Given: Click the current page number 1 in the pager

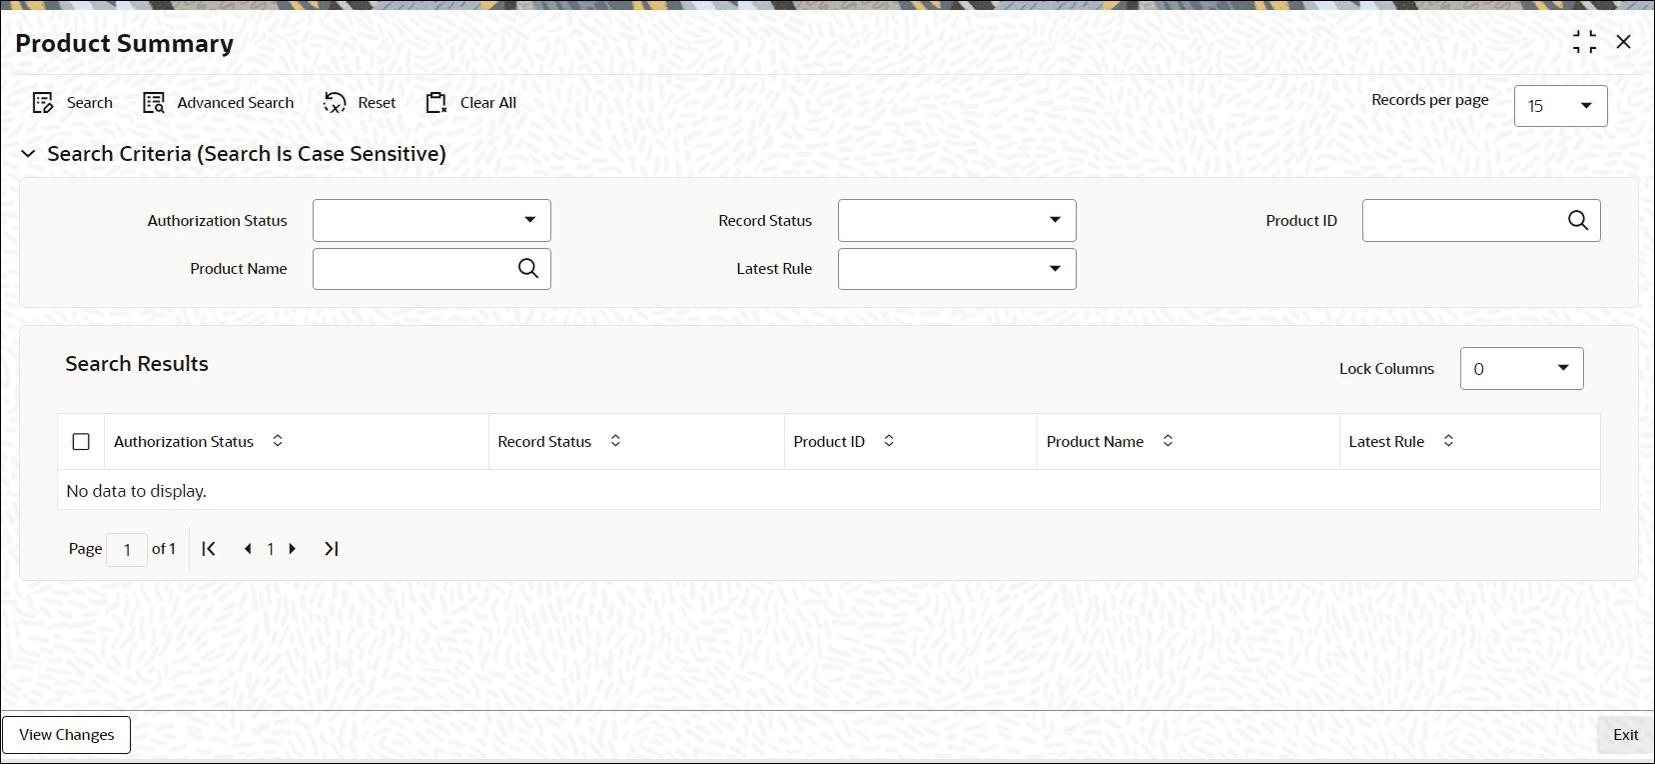Looking at the screenshot, I should pyautogui.click(x=270, y=549).
